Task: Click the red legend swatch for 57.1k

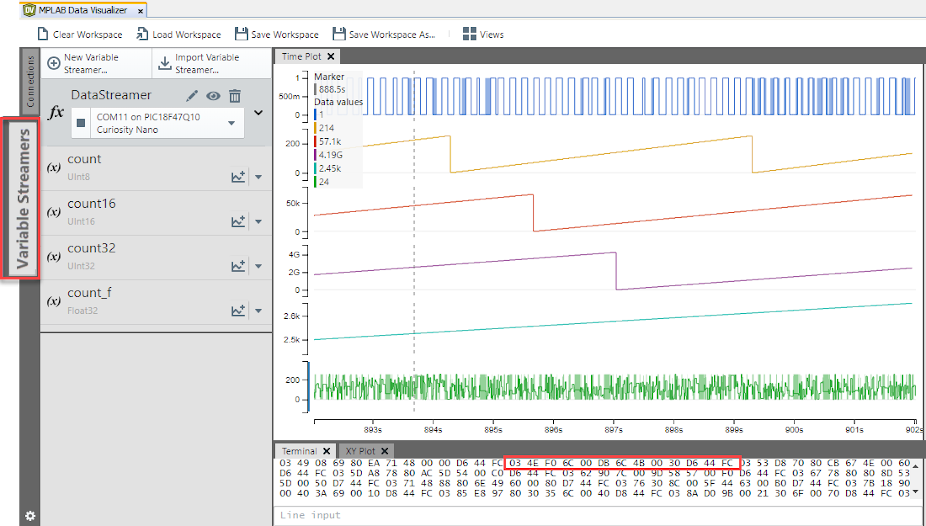Action: coord(315,142)
